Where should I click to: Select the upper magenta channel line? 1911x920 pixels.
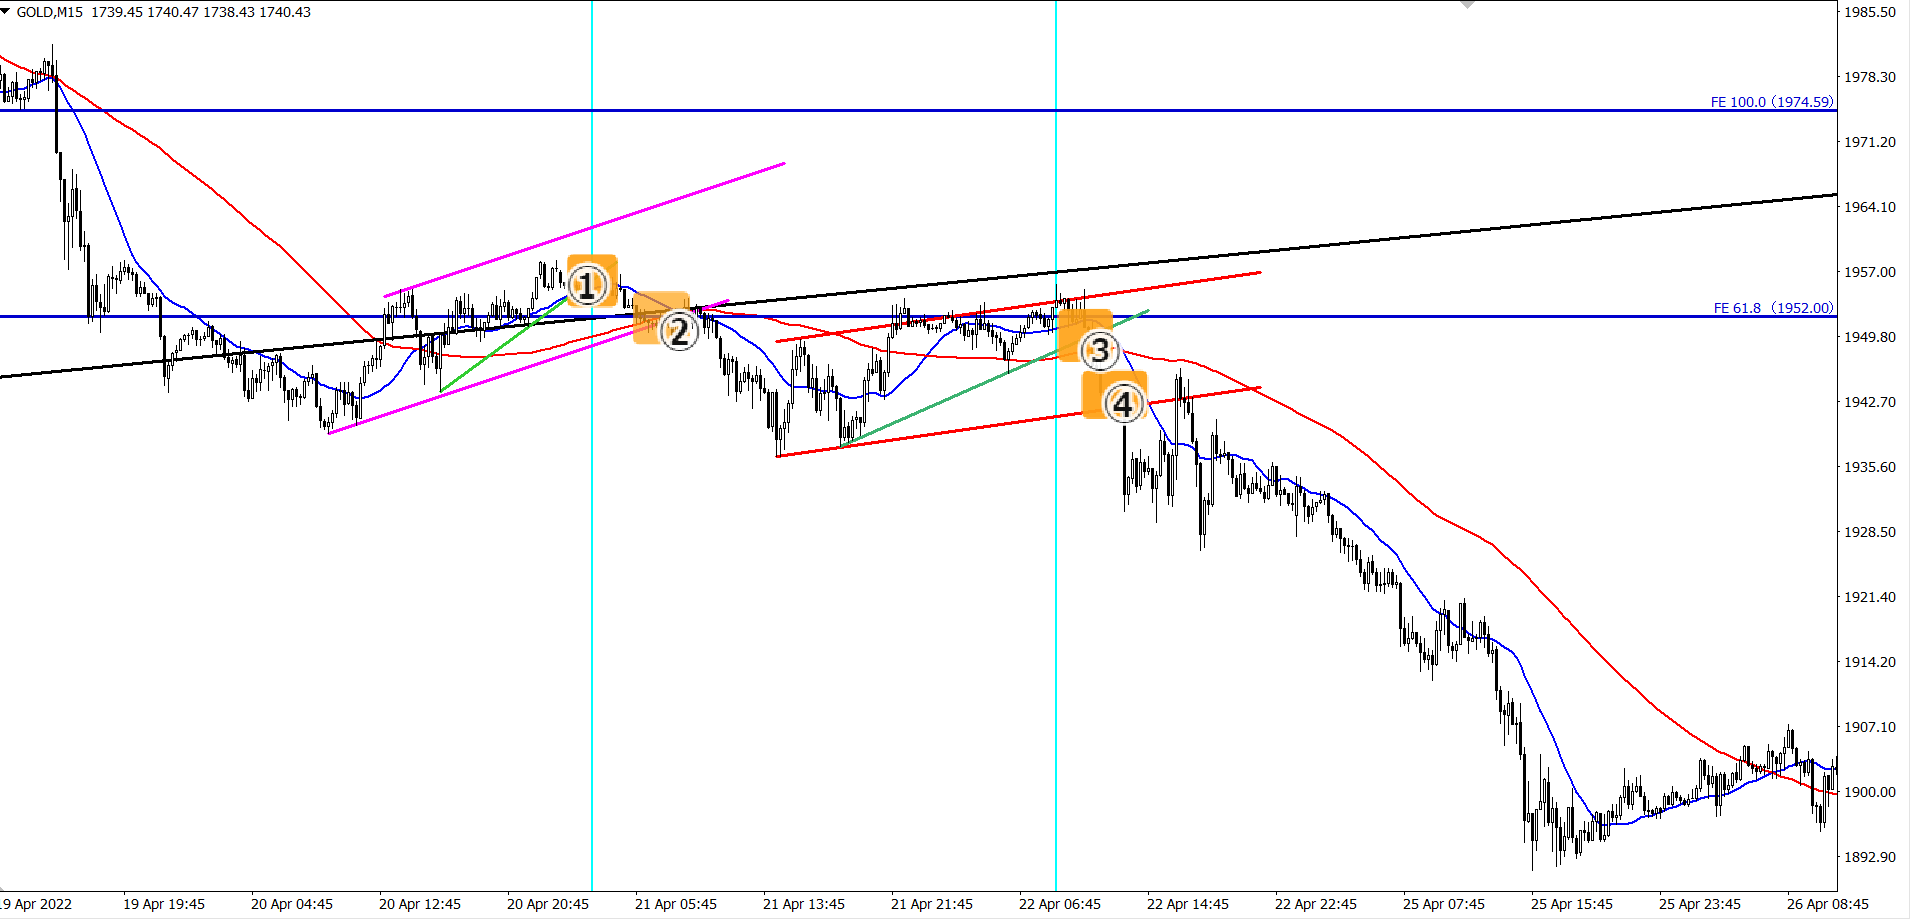pos(585,230)
